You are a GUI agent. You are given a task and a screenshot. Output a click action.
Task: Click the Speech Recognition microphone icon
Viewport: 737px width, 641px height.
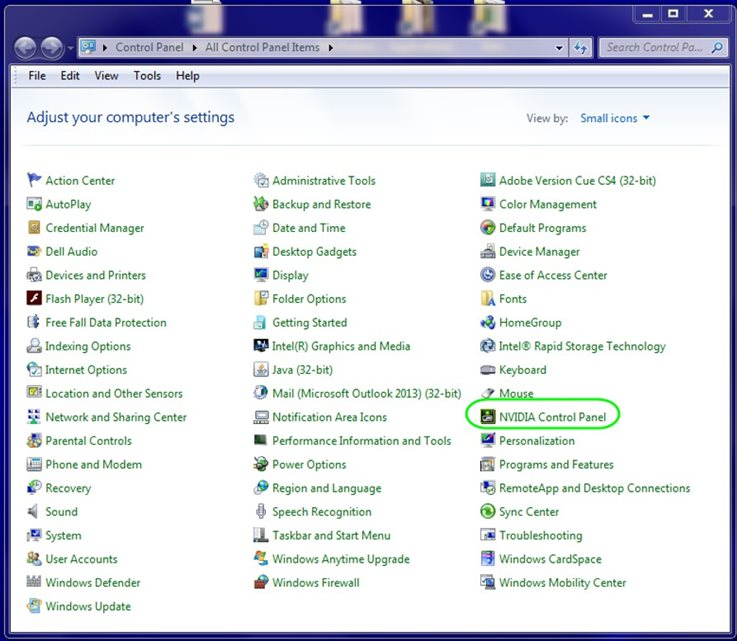click(261, 511)
